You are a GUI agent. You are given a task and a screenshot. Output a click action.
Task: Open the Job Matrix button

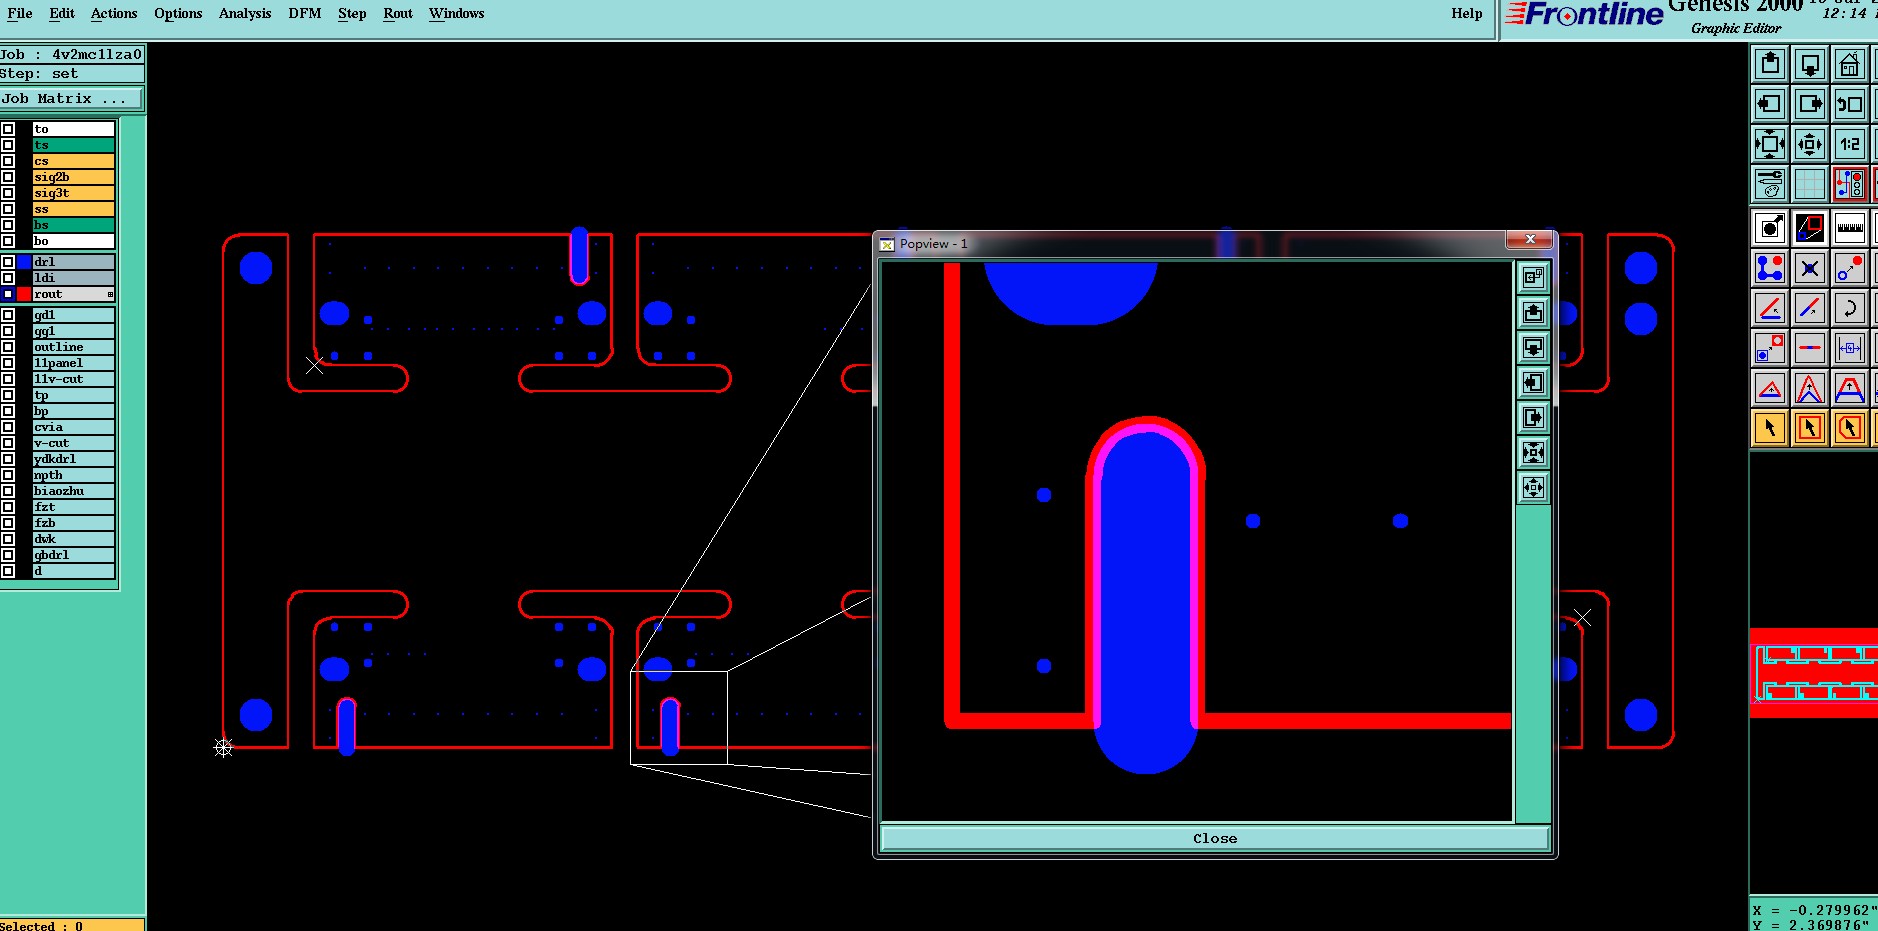pyautogui.click(x=72, y=98)
